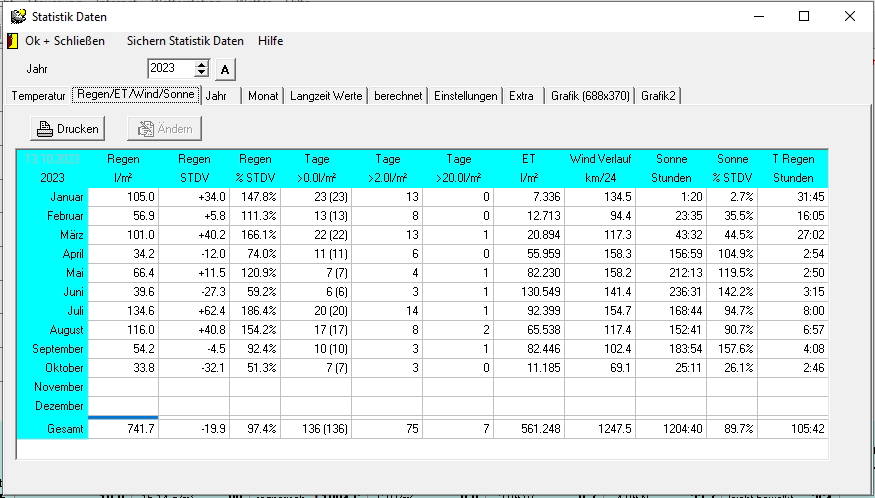
Task: Open the Ok + Schließen menu item
Action: 65,41
